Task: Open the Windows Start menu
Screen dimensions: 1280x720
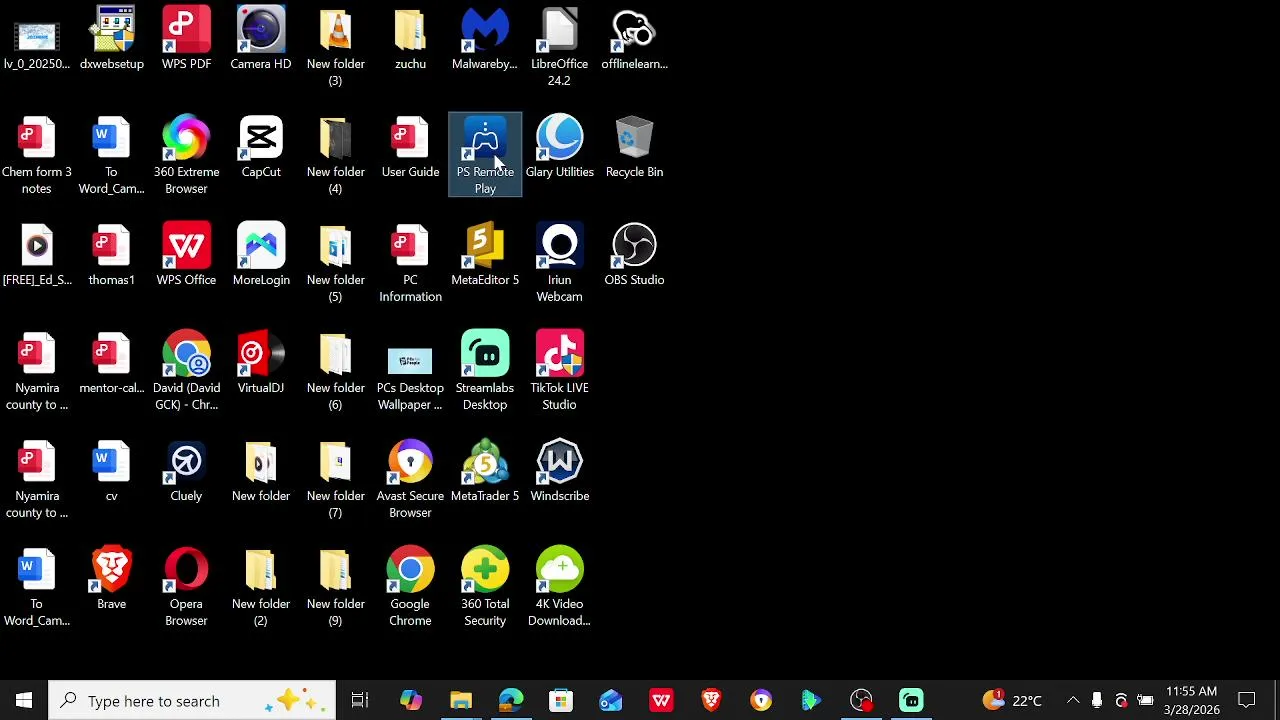Action: [x=24, y=700]
